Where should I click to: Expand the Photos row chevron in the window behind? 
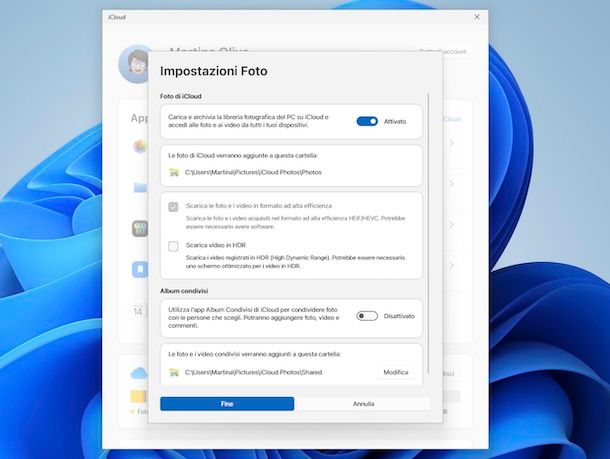(452, 143)
